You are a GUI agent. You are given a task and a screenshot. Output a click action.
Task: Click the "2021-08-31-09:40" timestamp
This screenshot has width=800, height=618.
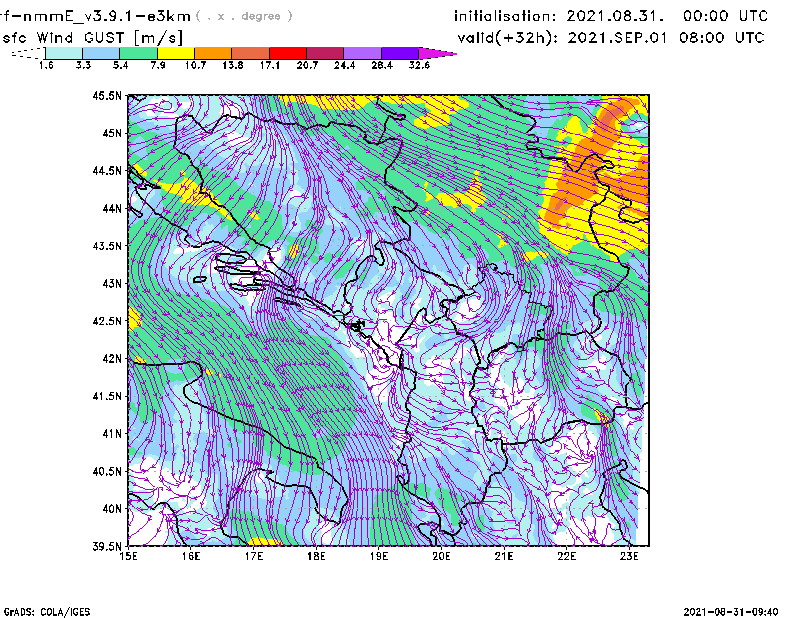click(731, 612)
